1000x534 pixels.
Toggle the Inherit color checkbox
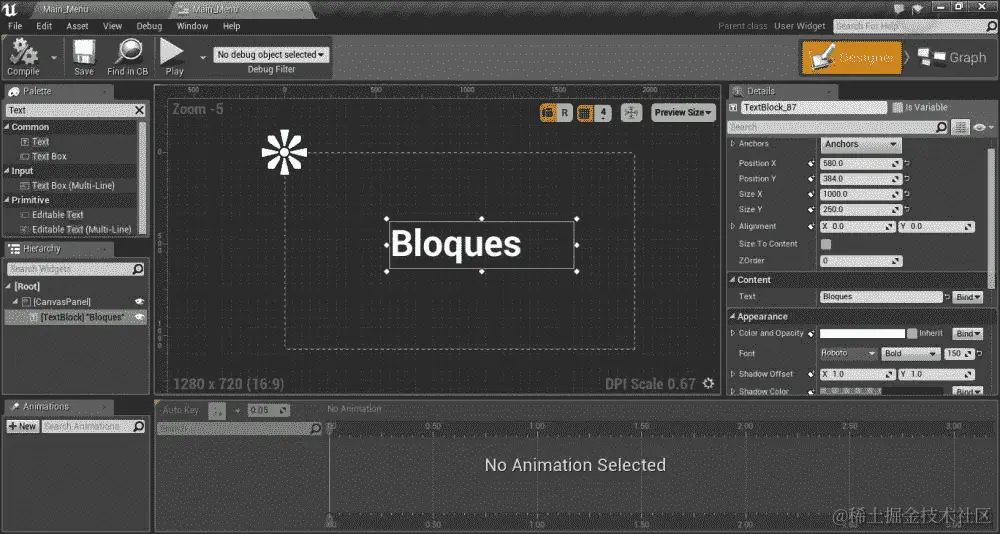click(x=912, y=333)
